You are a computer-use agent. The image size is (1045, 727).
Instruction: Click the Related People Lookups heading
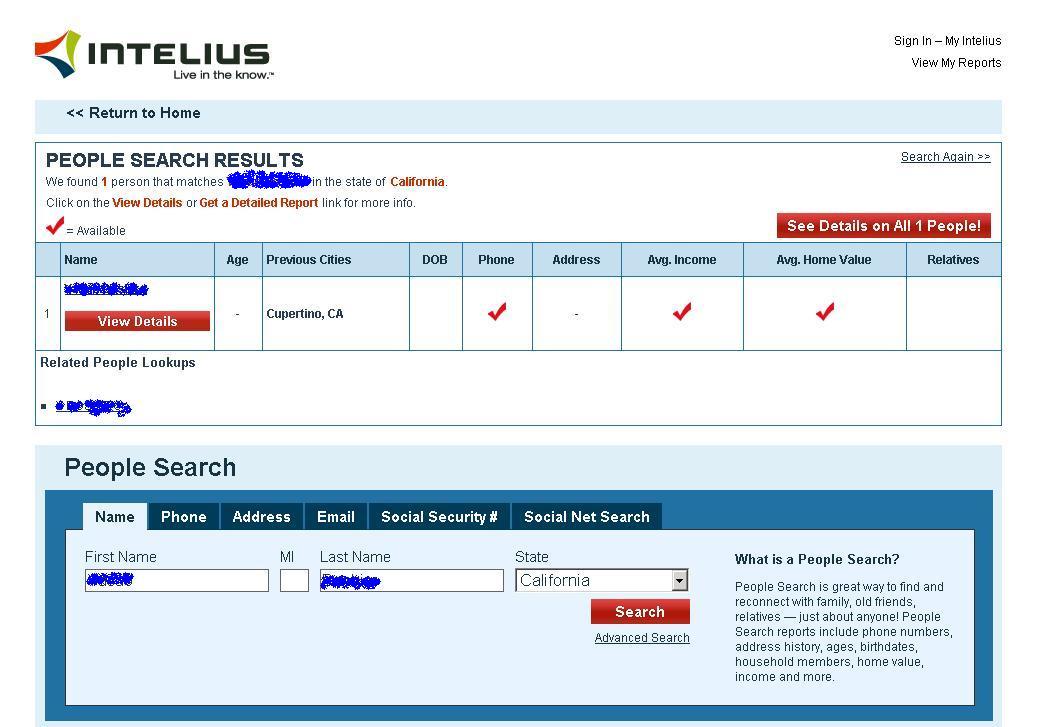point(118,363)
